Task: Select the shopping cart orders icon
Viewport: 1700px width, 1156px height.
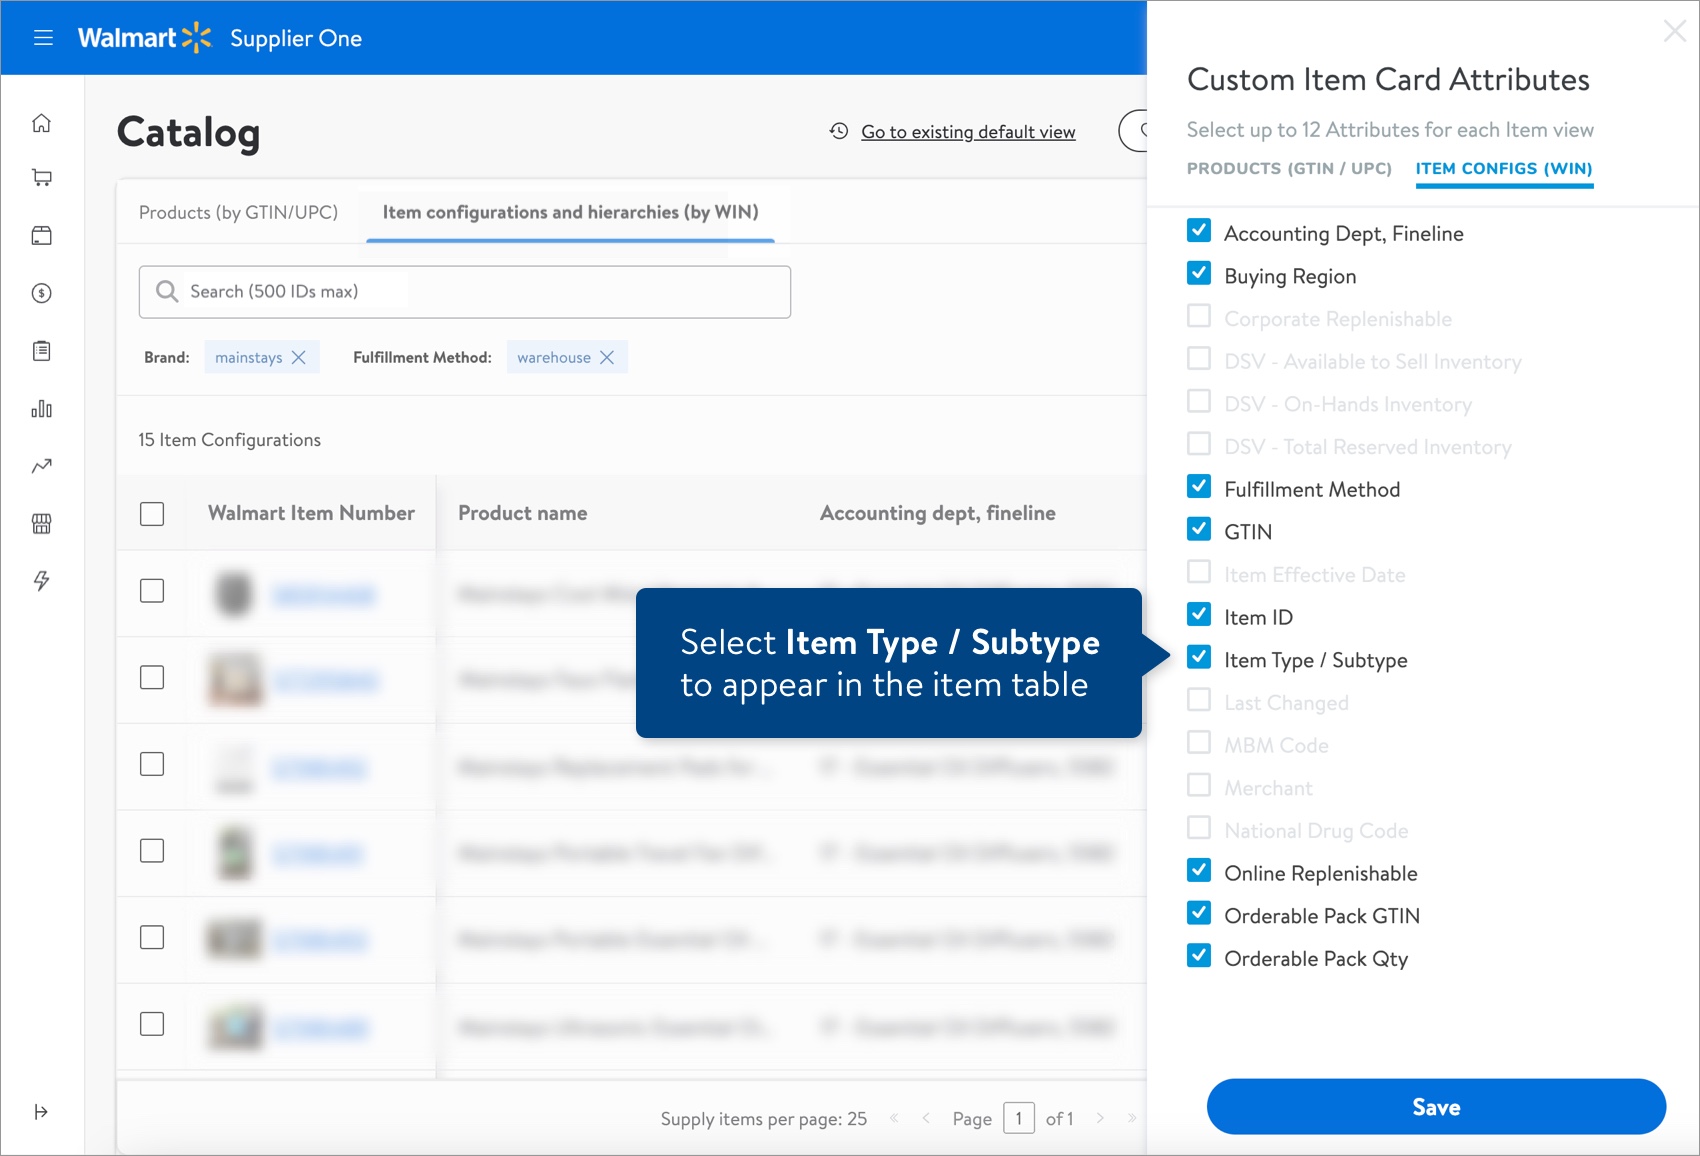Action: [41, 177]
